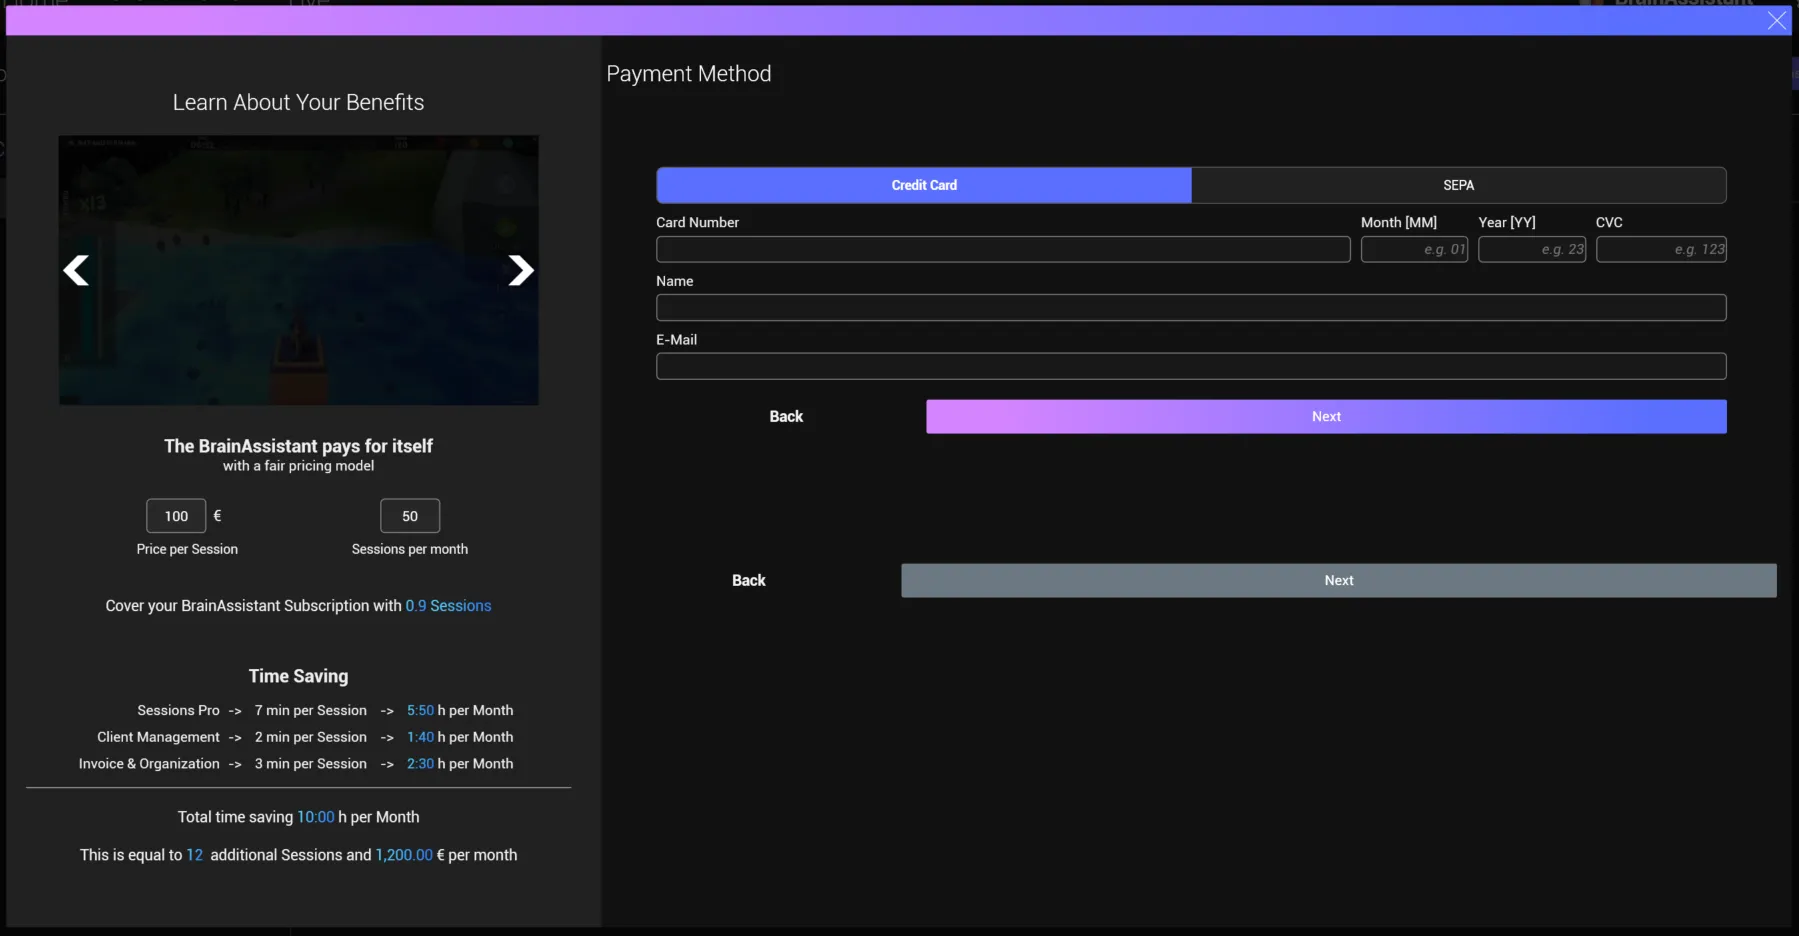The width and height of the screenshot is (1799, 936).
Task: Edit the Sessions per month value
Action: 410,516
